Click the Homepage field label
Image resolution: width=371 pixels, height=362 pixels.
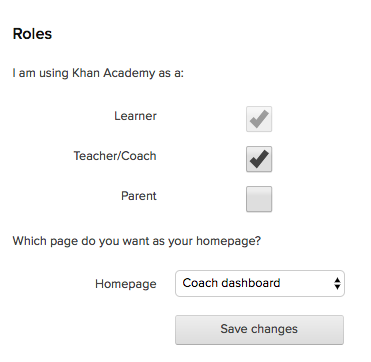point(126,284)
